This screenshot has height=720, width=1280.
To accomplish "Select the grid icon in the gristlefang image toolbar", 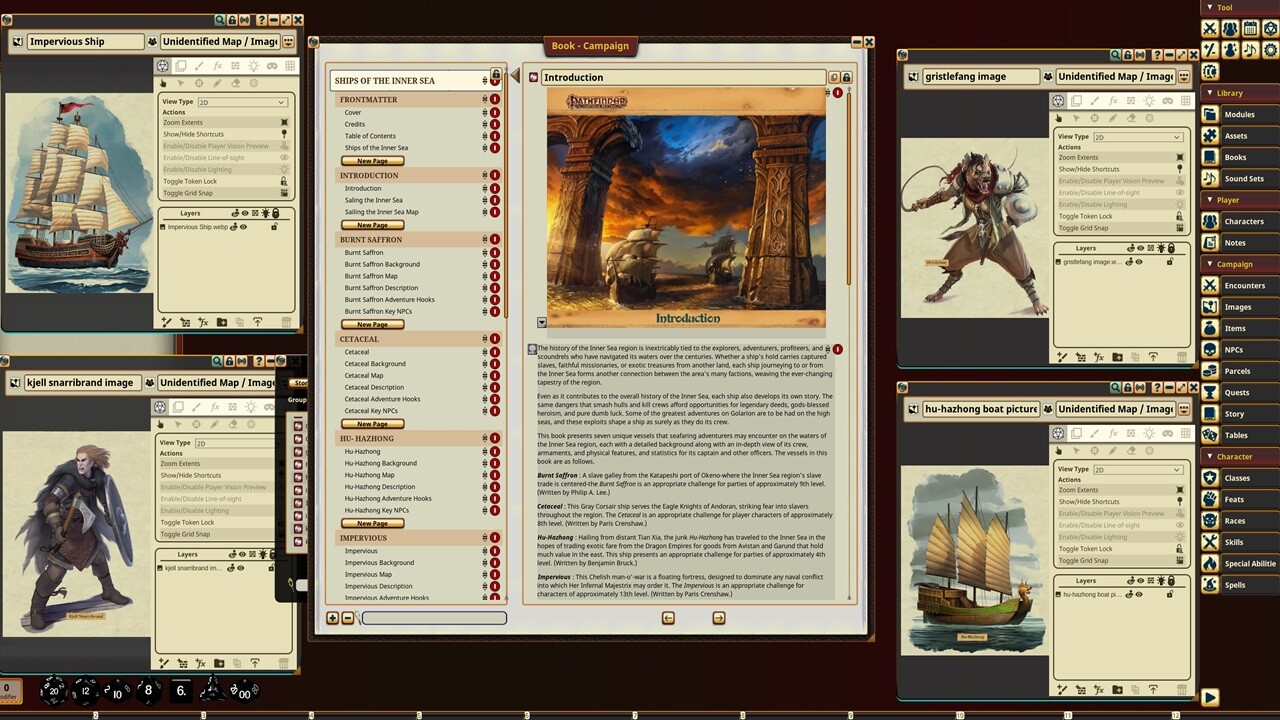I will click(1185, 101).
